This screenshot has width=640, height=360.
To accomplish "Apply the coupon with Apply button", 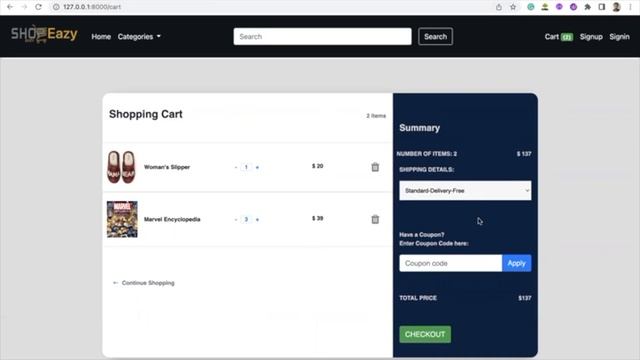I will click(x=517, y=263).
